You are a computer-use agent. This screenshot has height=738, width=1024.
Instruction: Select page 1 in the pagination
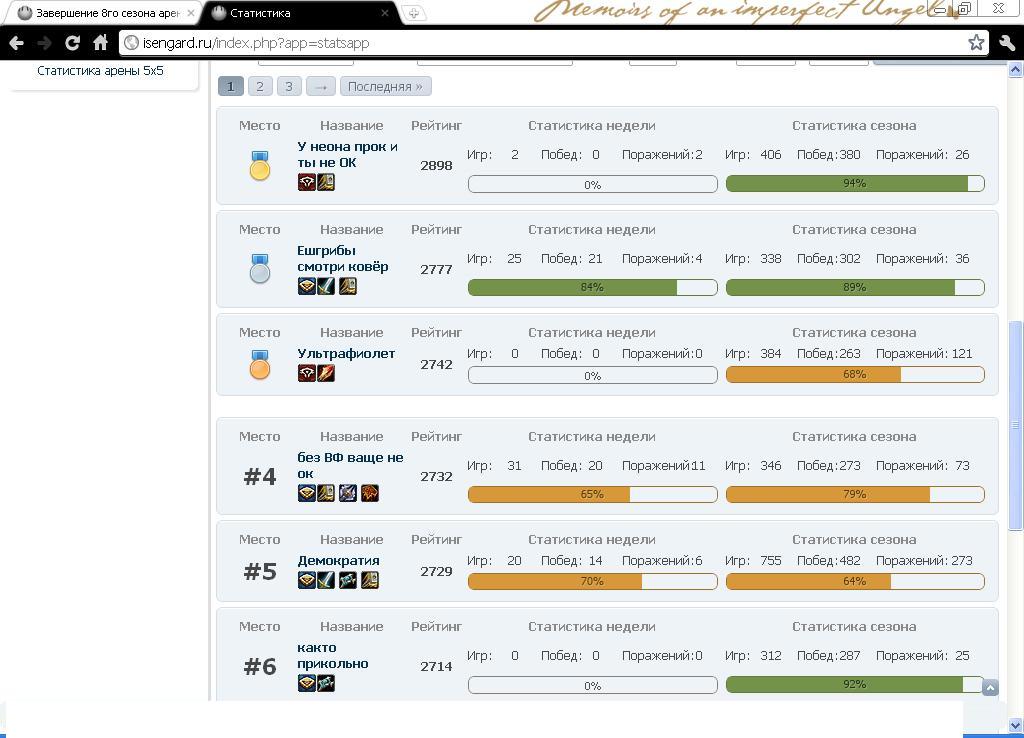coord(231,86)
